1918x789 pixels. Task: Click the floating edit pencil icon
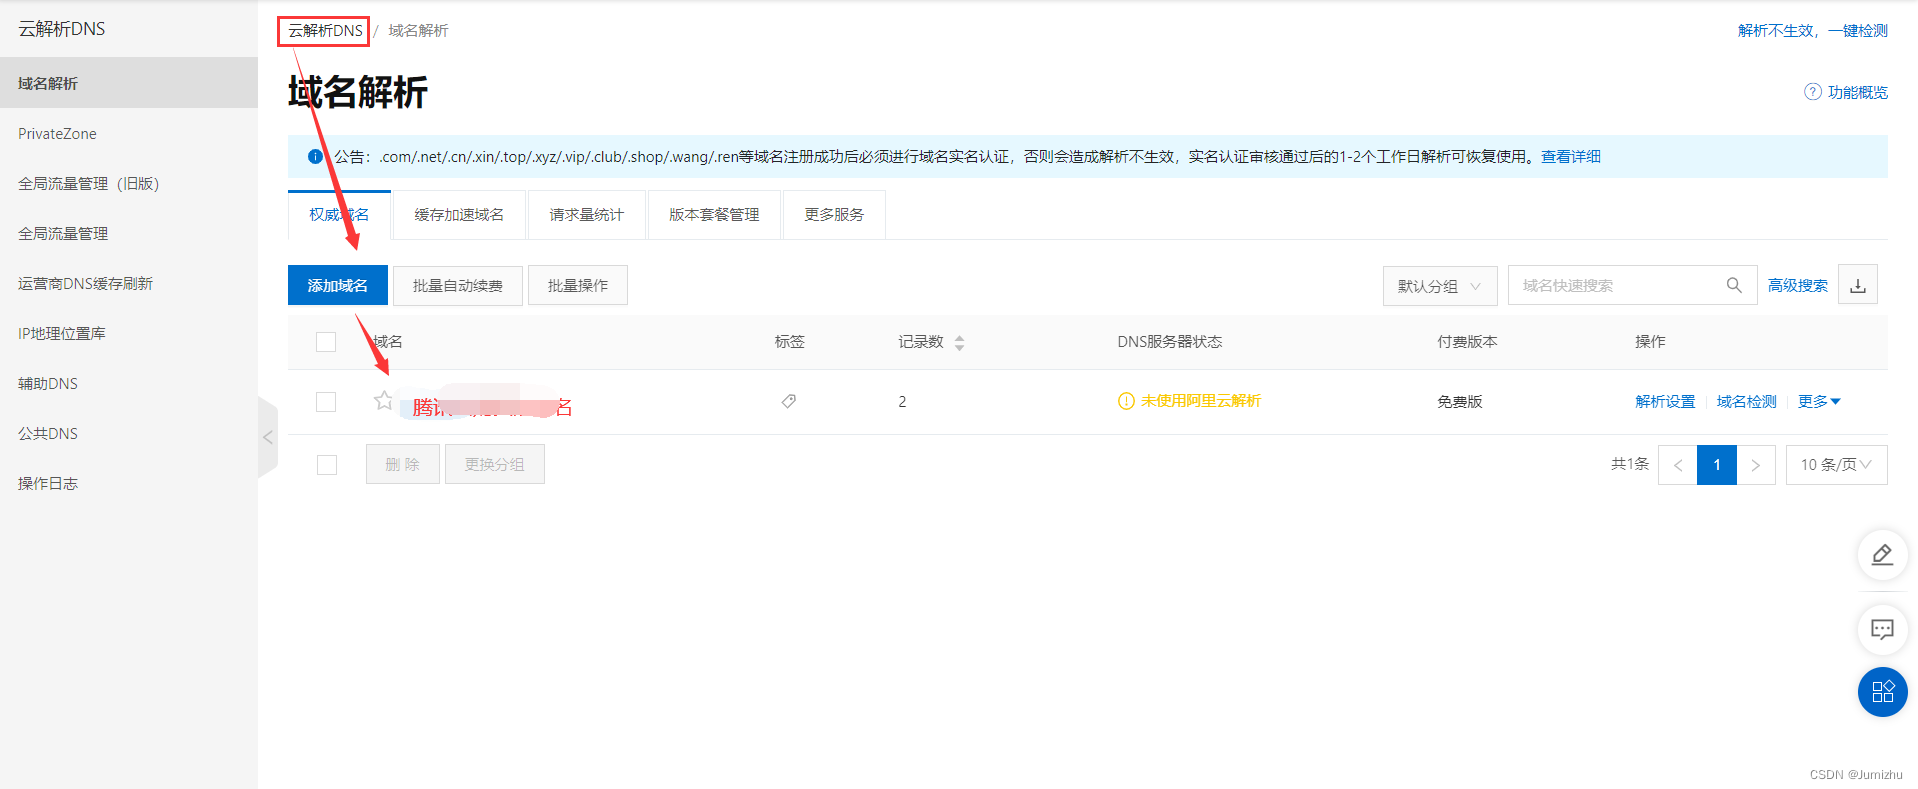(x=1882, y=555)
